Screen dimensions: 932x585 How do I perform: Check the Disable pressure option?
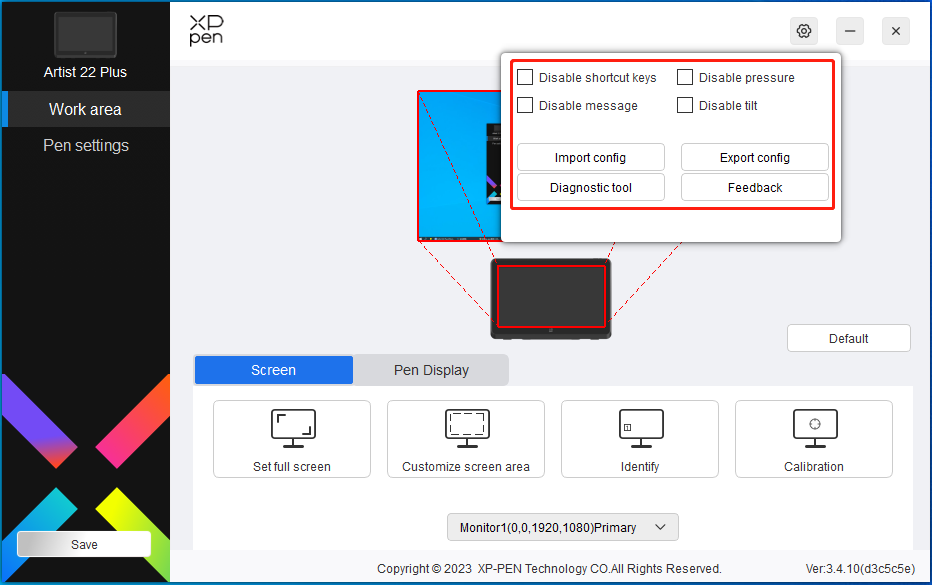pyautogui.click(x=685, y=78)
